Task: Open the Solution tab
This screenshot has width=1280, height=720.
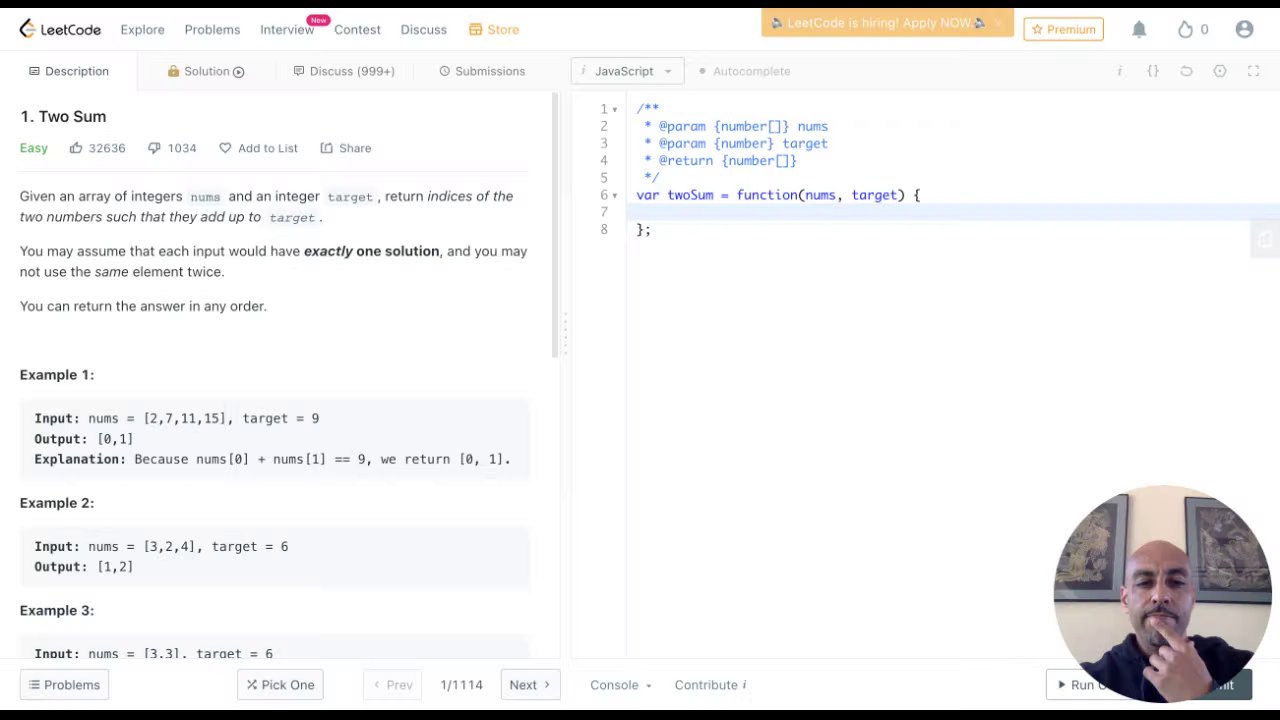Action: click(206, 71)
